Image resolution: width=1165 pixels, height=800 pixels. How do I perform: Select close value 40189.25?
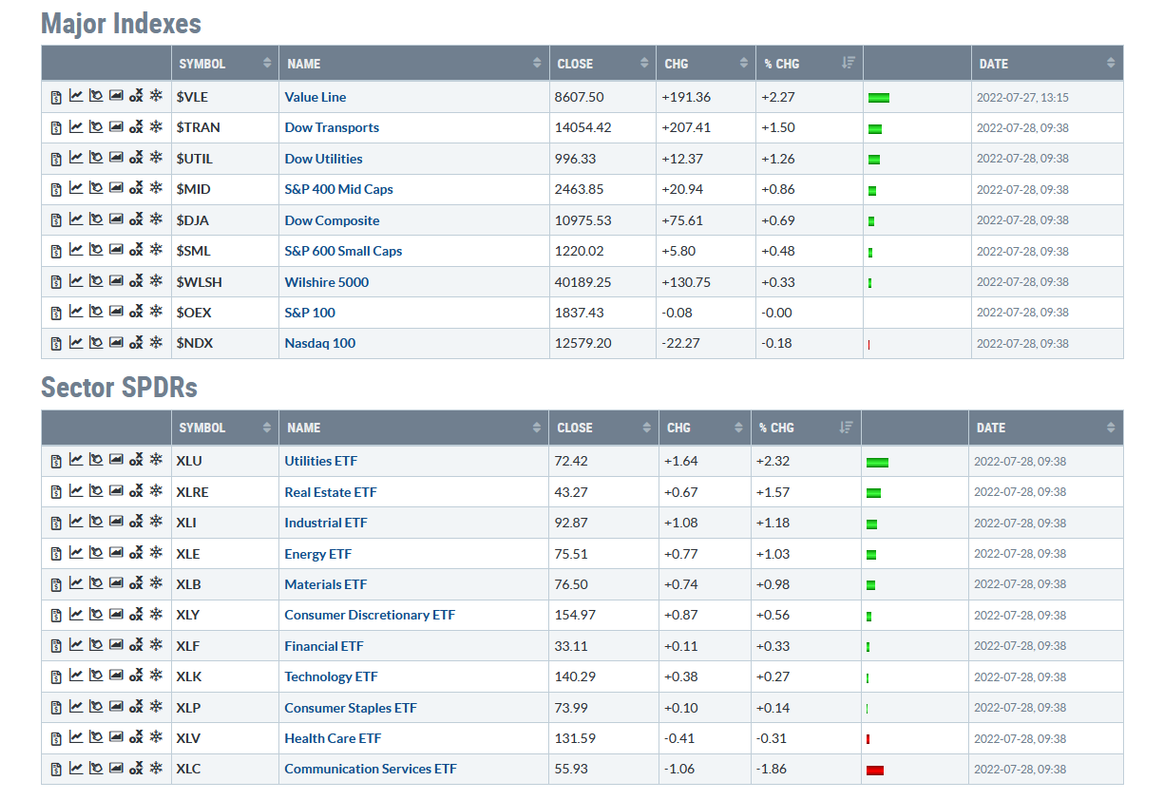tap(582, 282)
